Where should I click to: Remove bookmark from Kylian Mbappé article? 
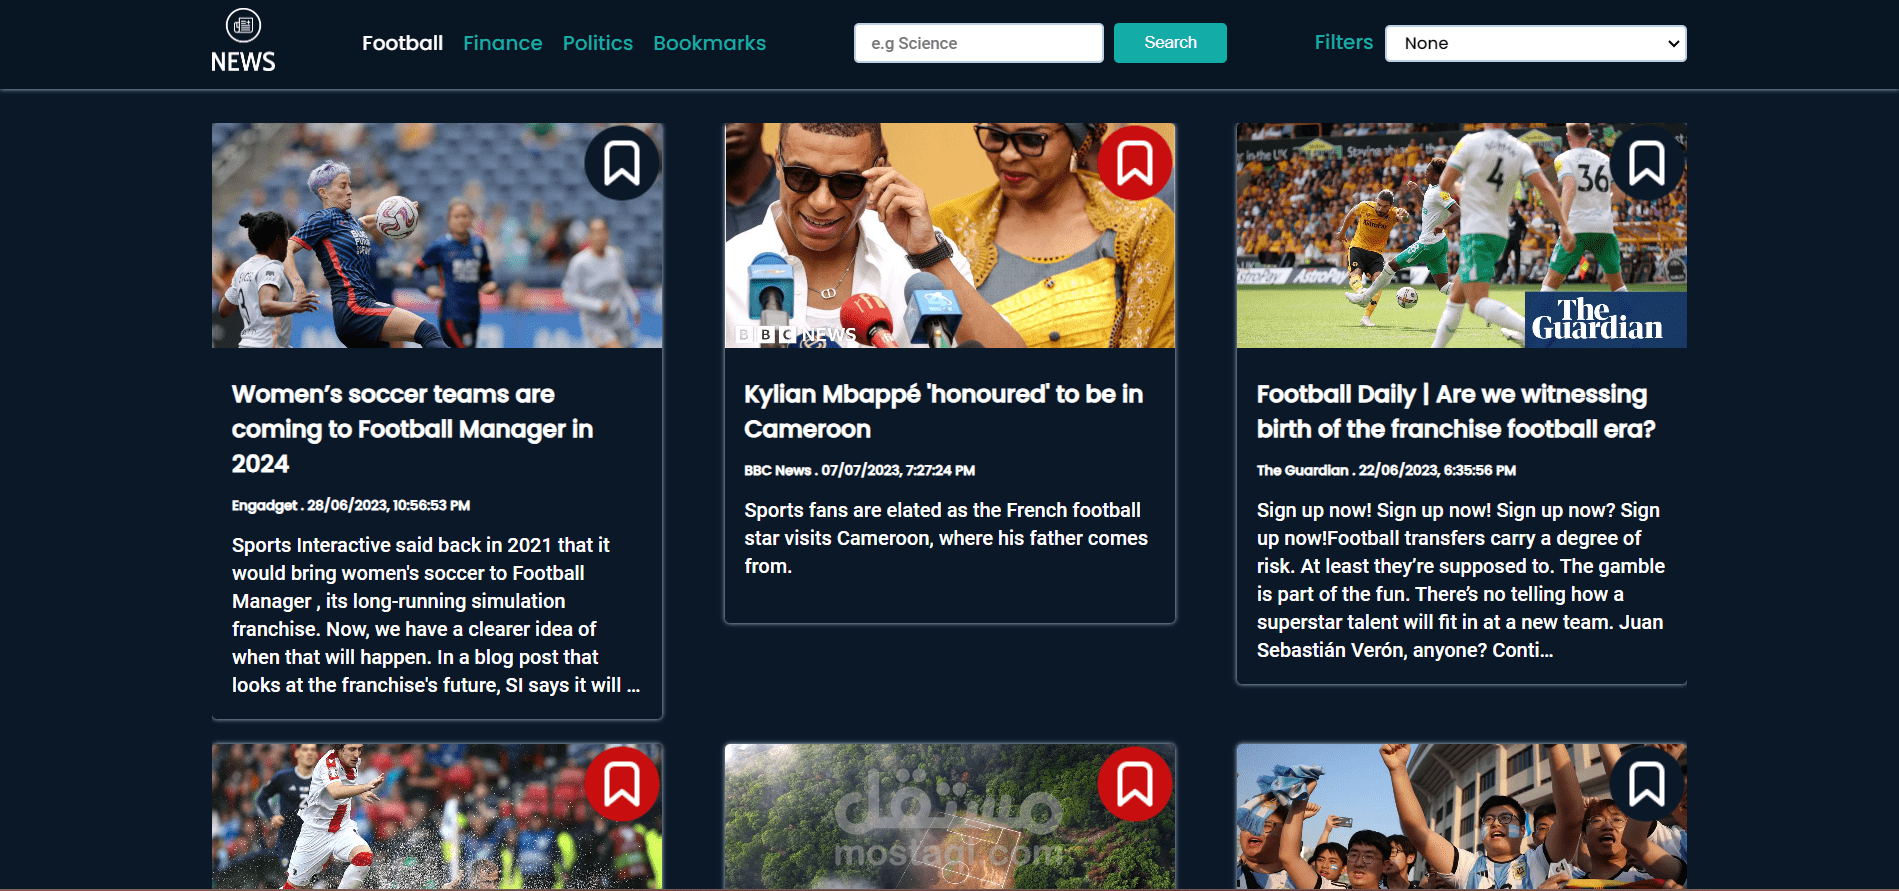(x=1135, y=163)
